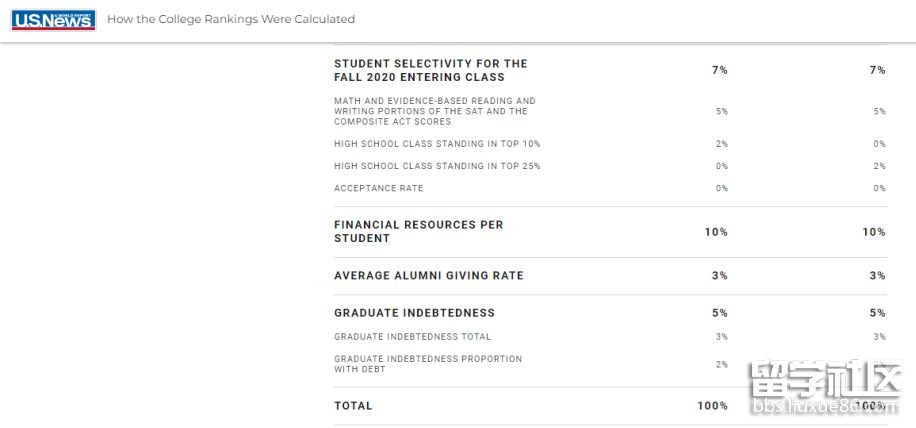Viewport: 916px width, 428px height.
Task: Click the Average Alumni Giving Rate row label
Action: pos(429,276)
